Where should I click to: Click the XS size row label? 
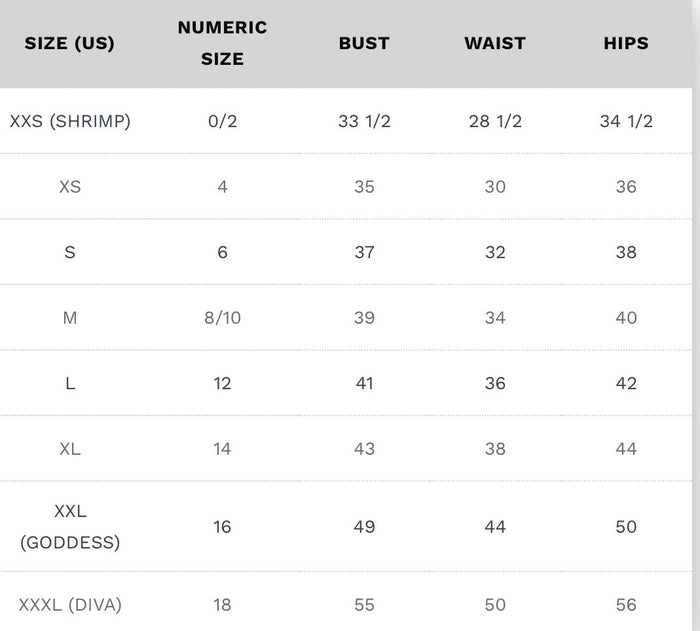[70, 187]
